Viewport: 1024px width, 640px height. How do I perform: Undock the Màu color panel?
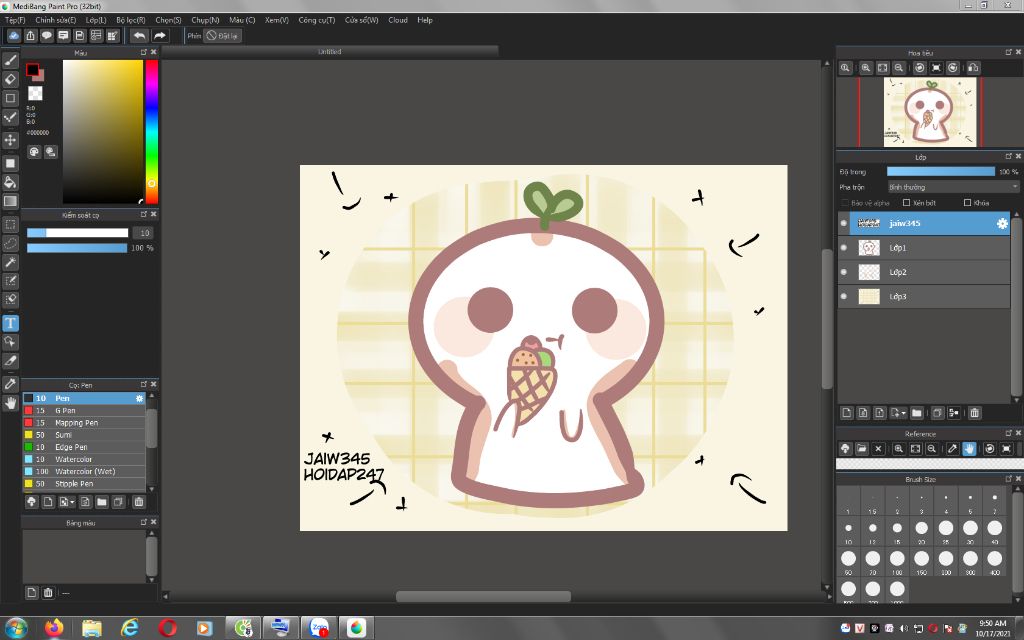tap(144, 52)
